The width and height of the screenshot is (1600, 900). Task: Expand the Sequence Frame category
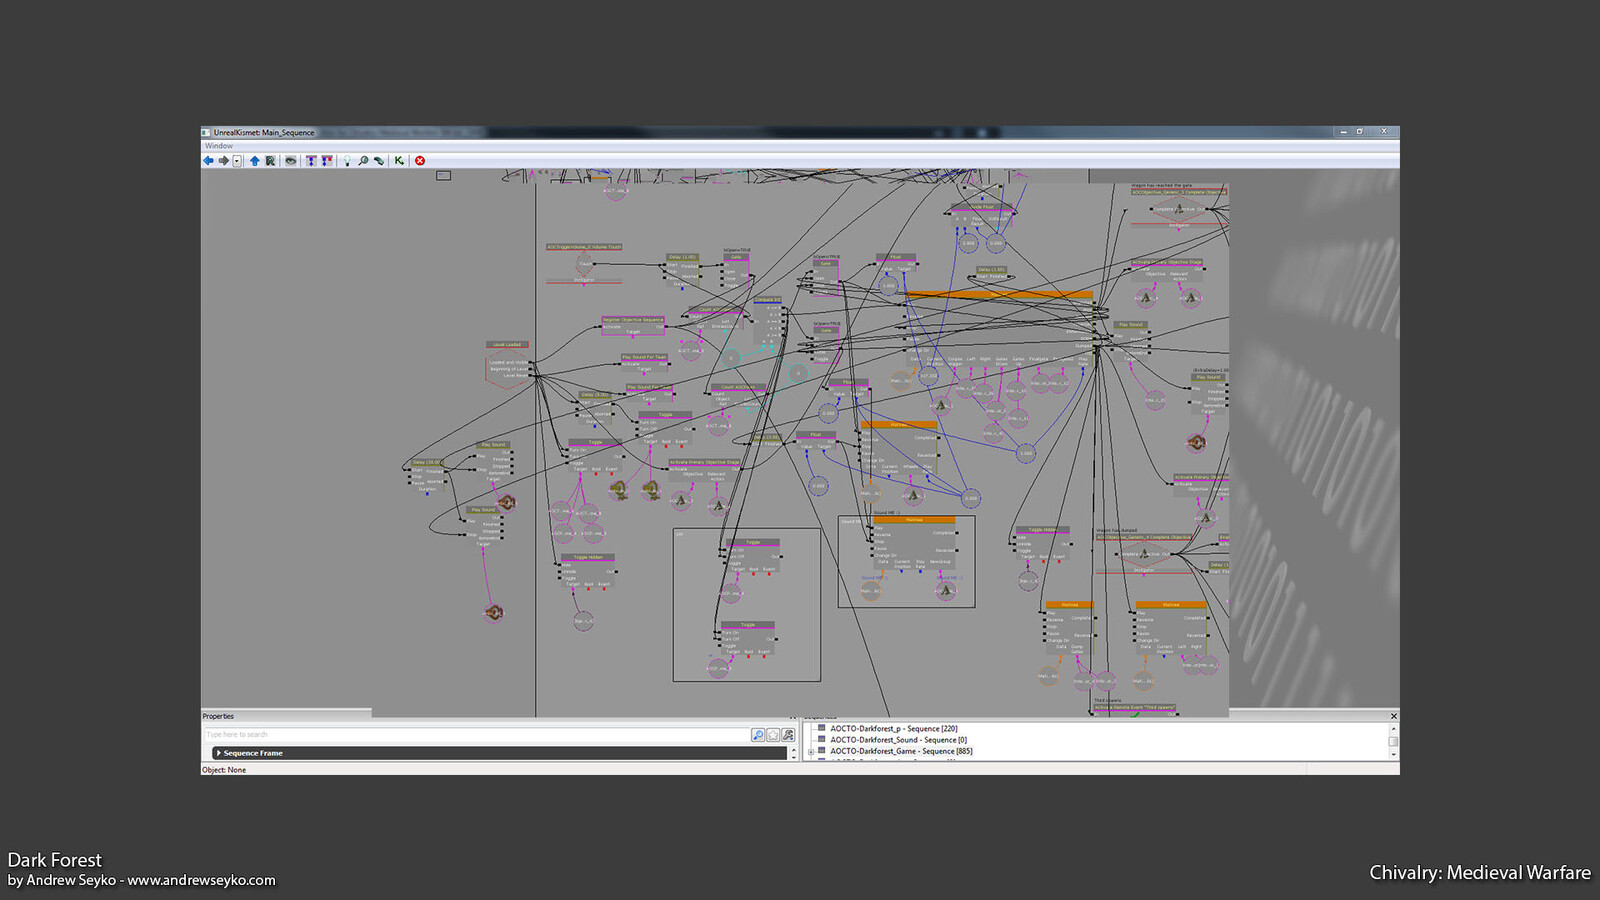218,753
